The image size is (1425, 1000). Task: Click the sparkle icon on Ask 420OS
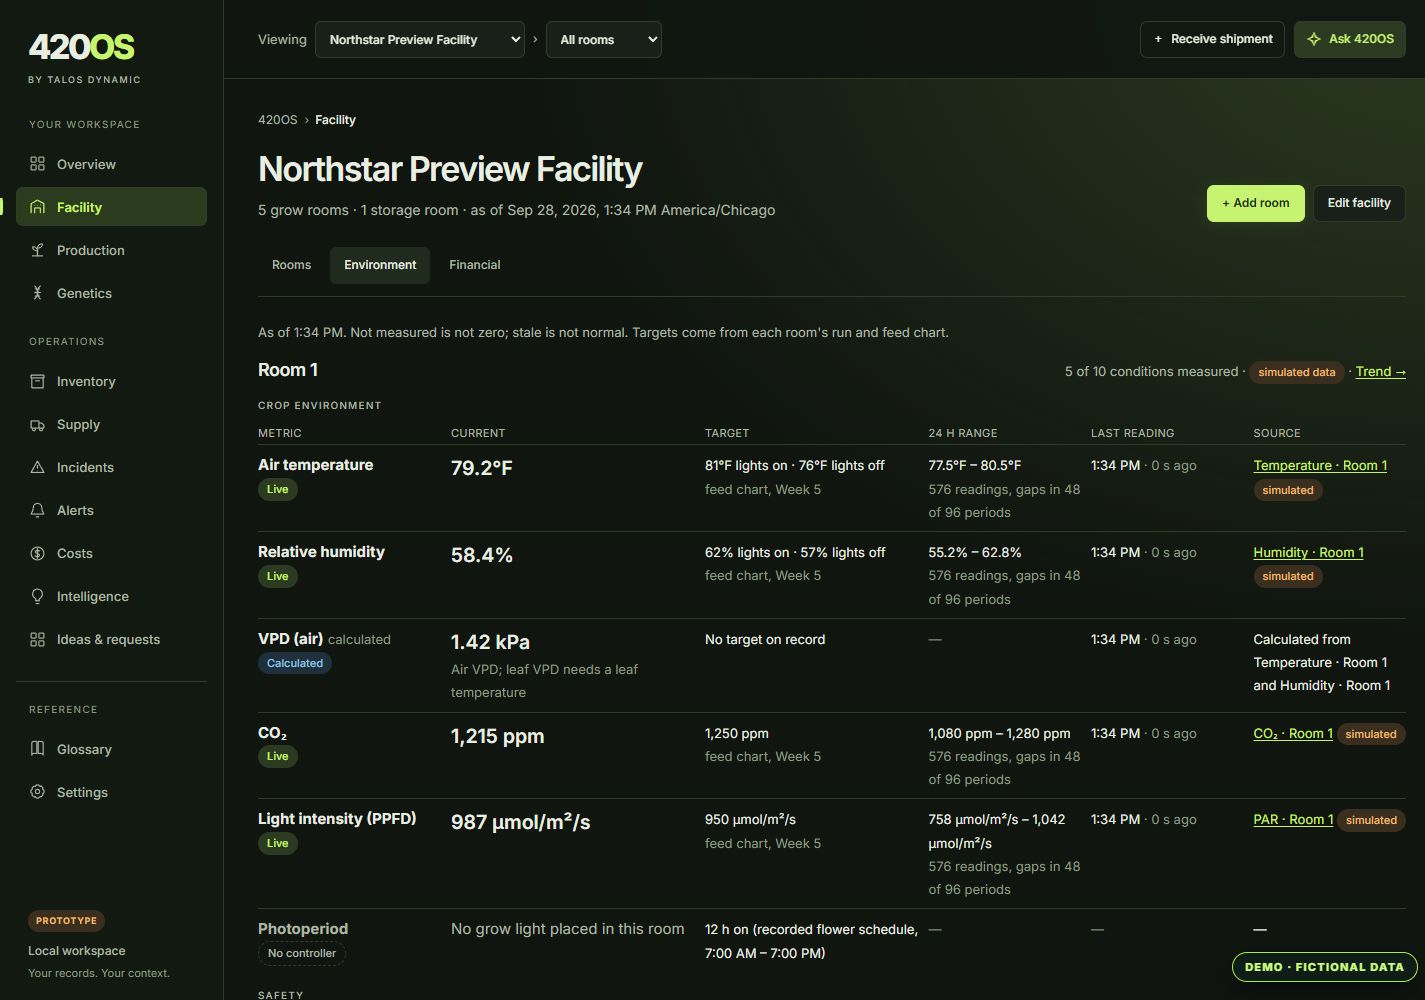[x=1314, y=39]
